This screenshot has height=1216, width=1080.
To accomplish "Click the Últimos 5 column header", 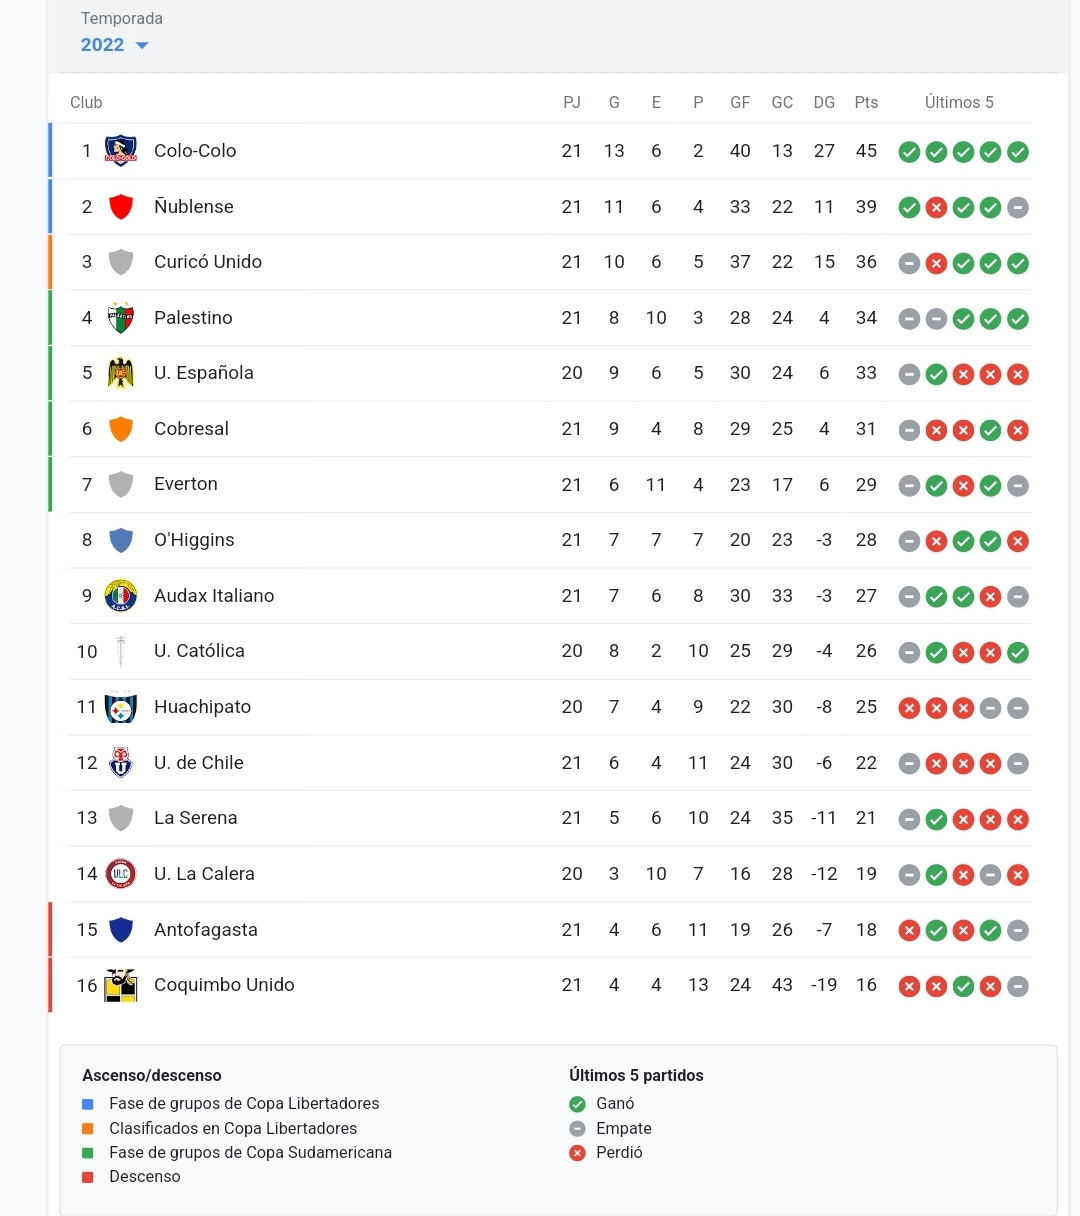I will 959,102.
